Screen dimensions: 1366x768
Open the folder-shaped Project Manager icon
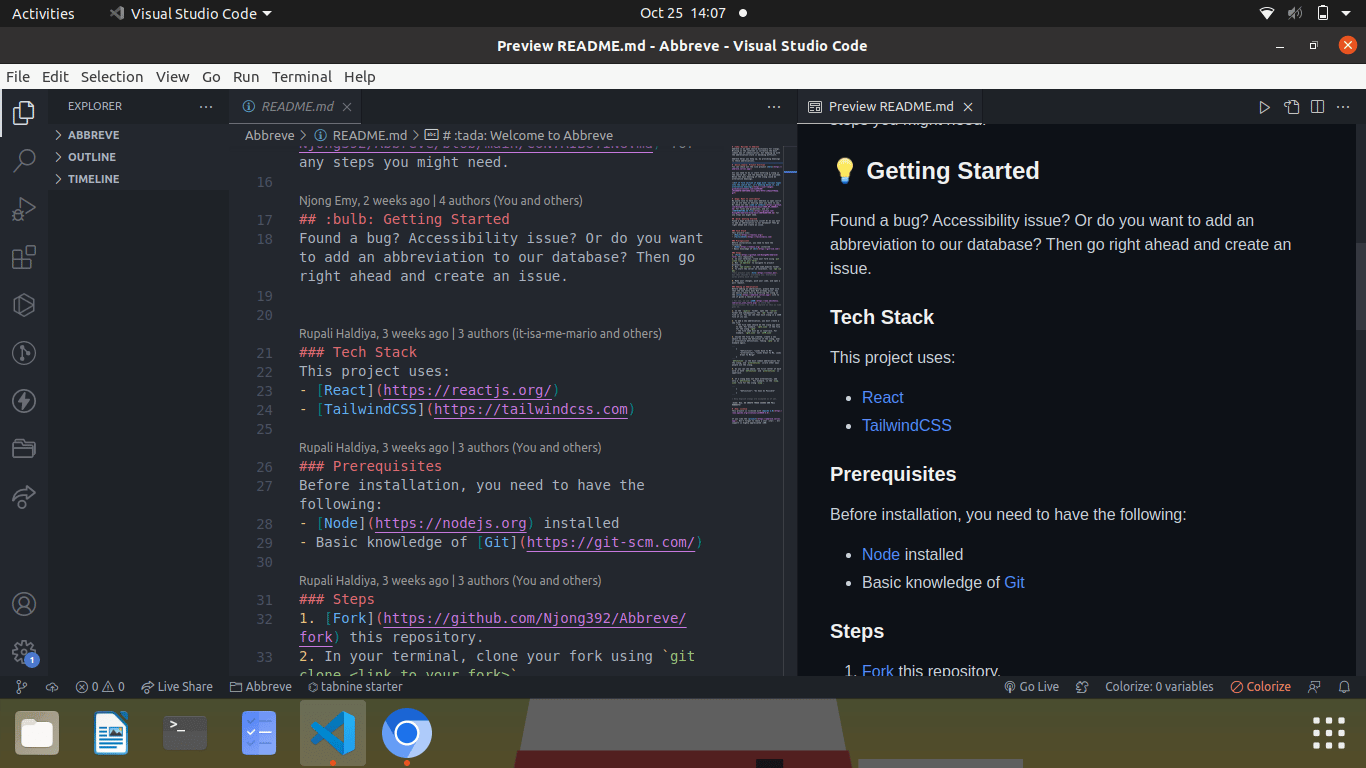[x=24, y=449]
